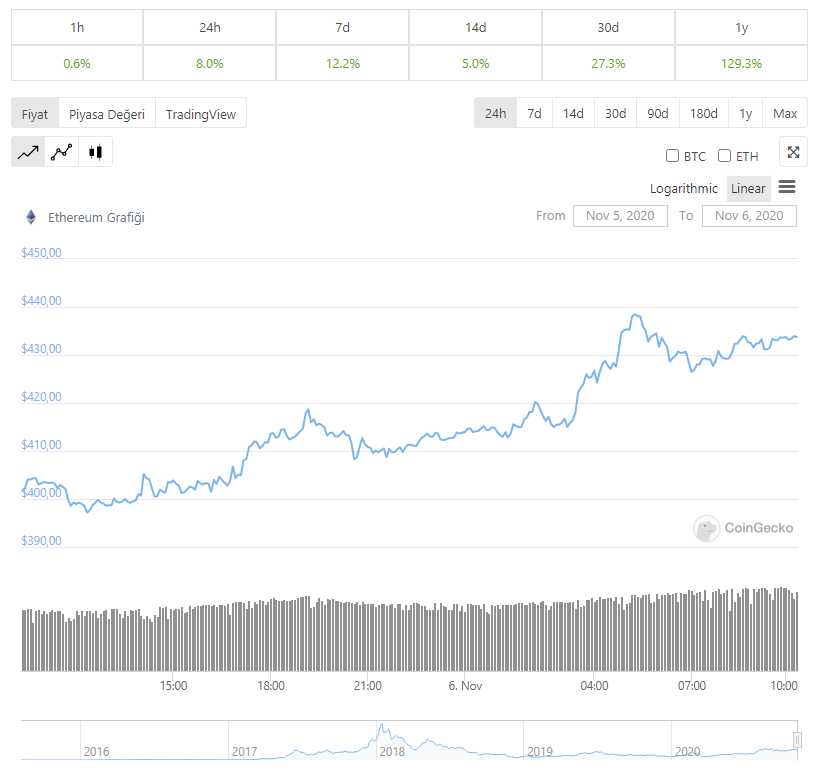
Task: Select the line chart view icon
Action: click(28, 152)
